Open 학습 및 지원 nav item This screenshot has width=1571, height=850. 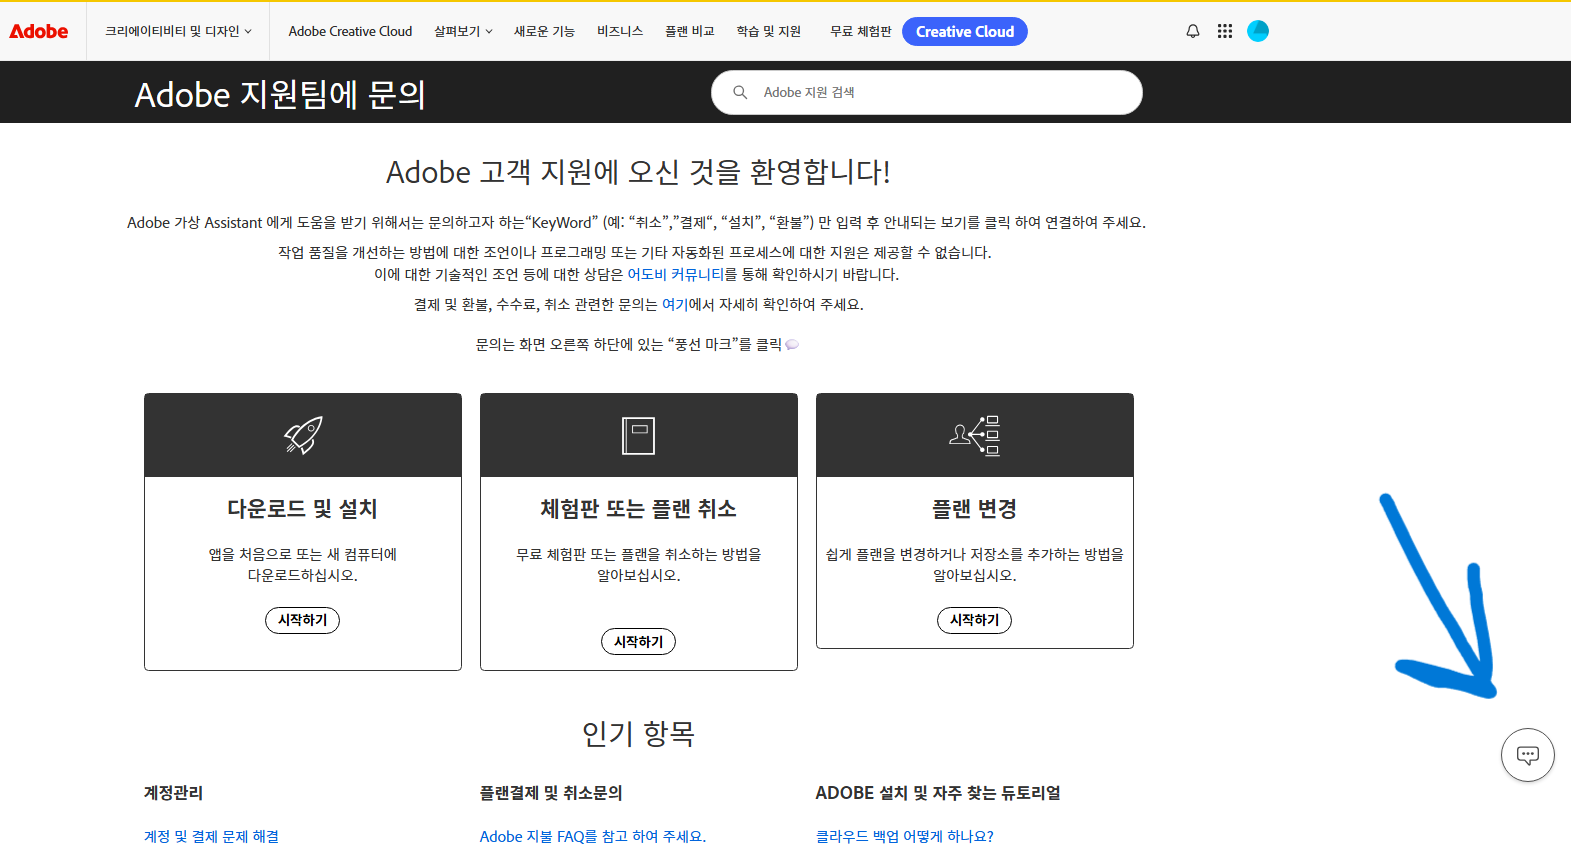coord(768,31)
